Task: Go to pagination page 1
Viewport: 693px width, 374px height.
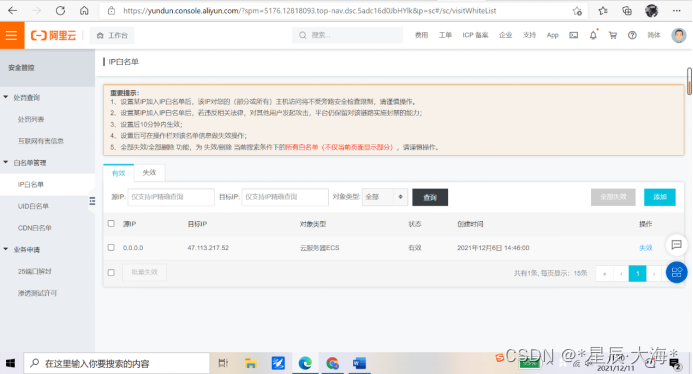Action: click(637, 274)
